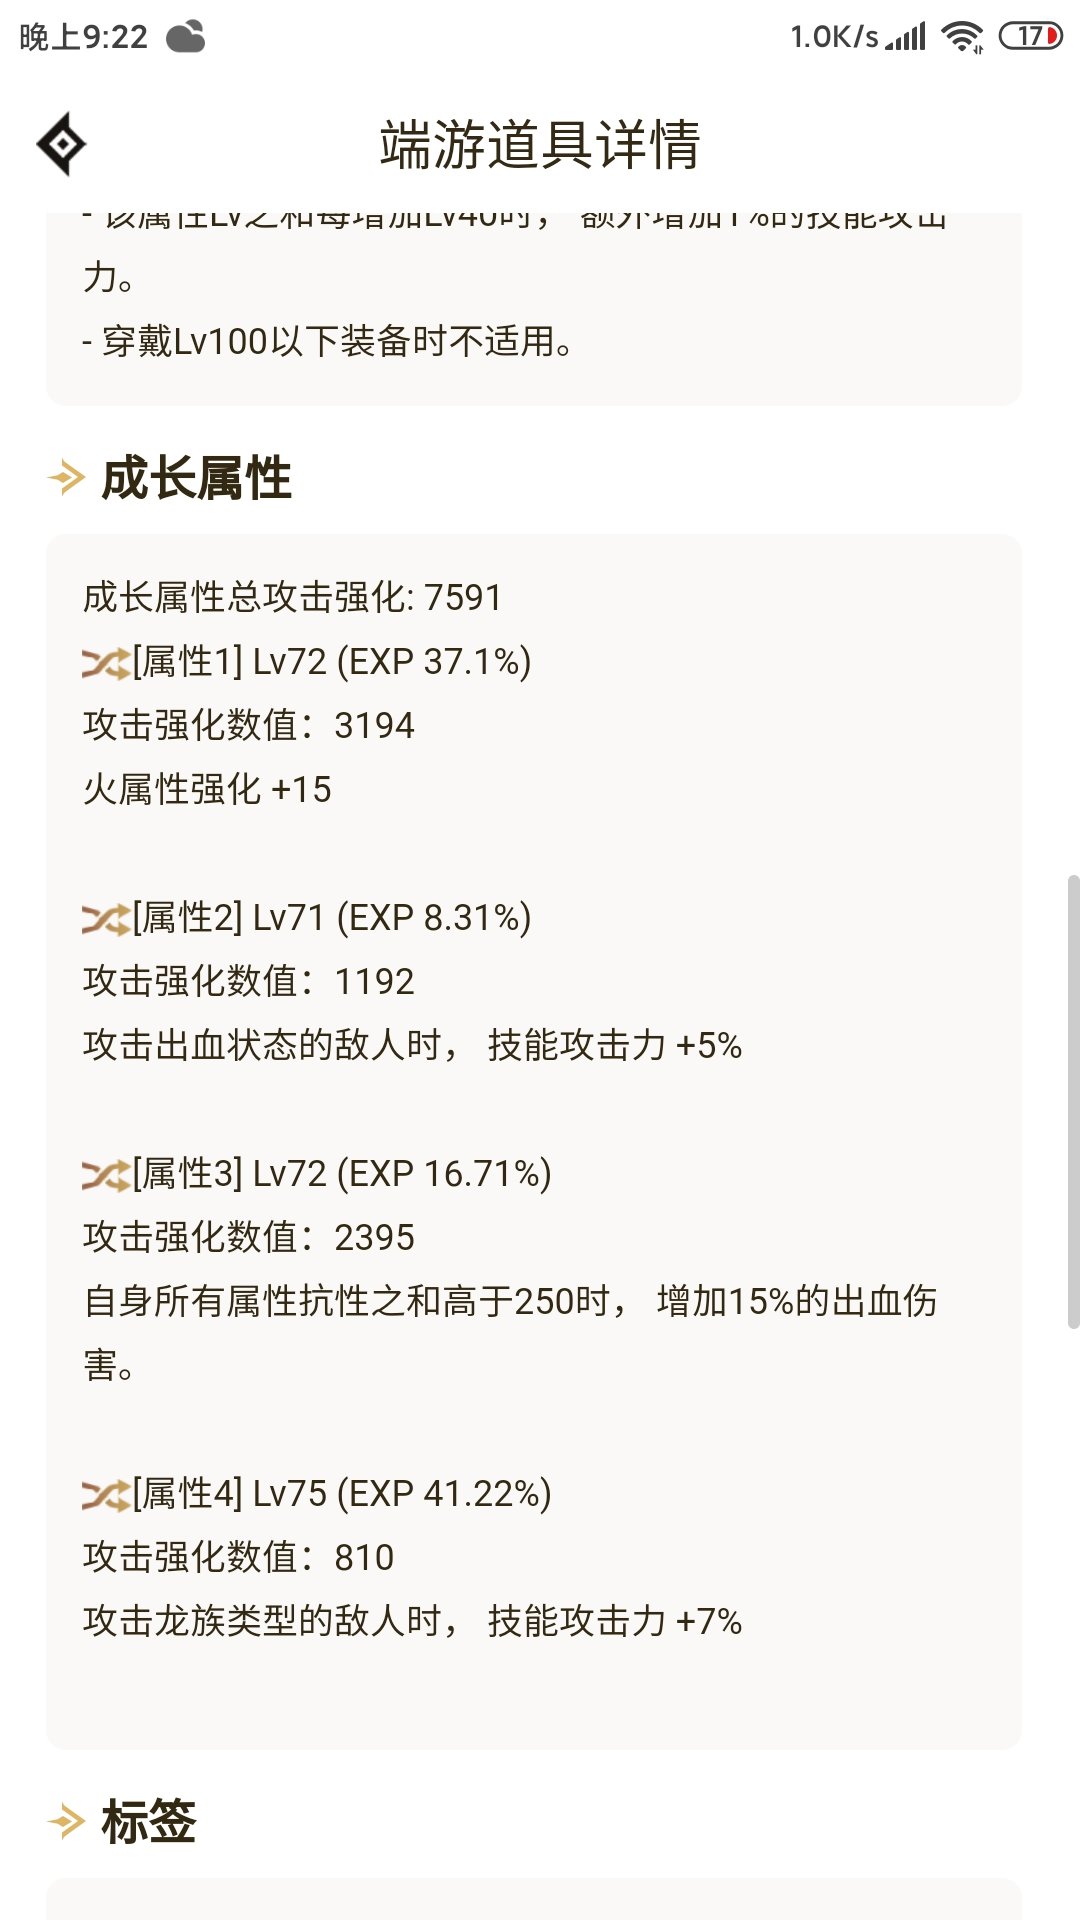Click the vertical scrollbar thumb on right

pos(1073,1102)
